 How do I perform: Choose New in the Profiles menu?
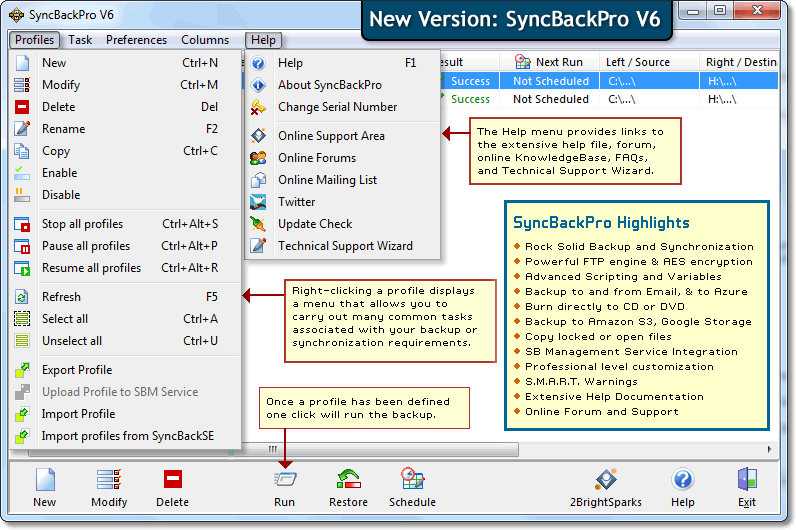click(x=125, y=63)
